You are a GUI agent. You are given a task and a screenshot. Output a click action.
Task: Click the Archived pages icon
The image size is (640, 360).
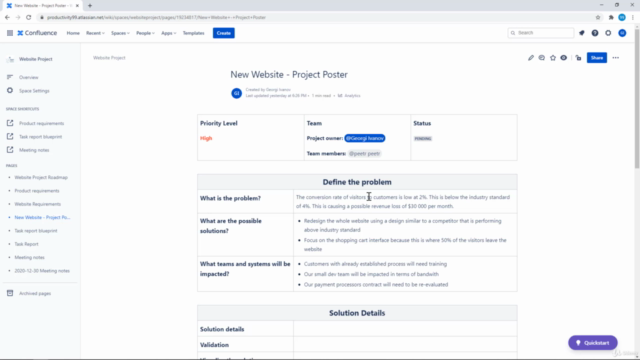click(x=10, y=293)
